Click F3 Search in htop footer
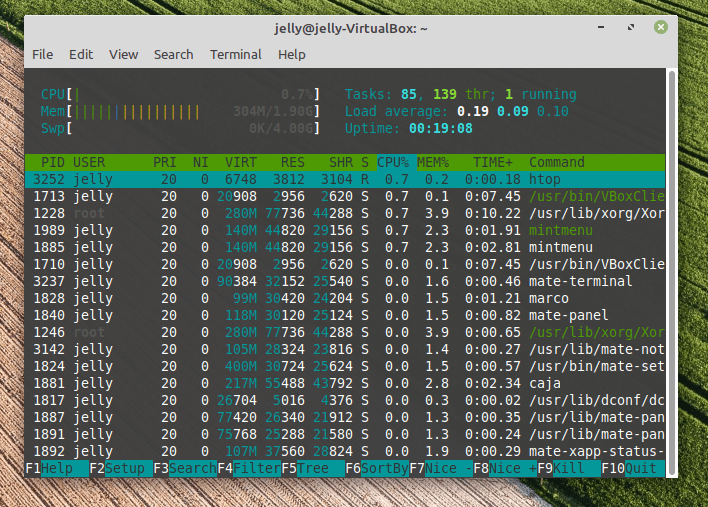708x507 pixels. tap(185, 468)
